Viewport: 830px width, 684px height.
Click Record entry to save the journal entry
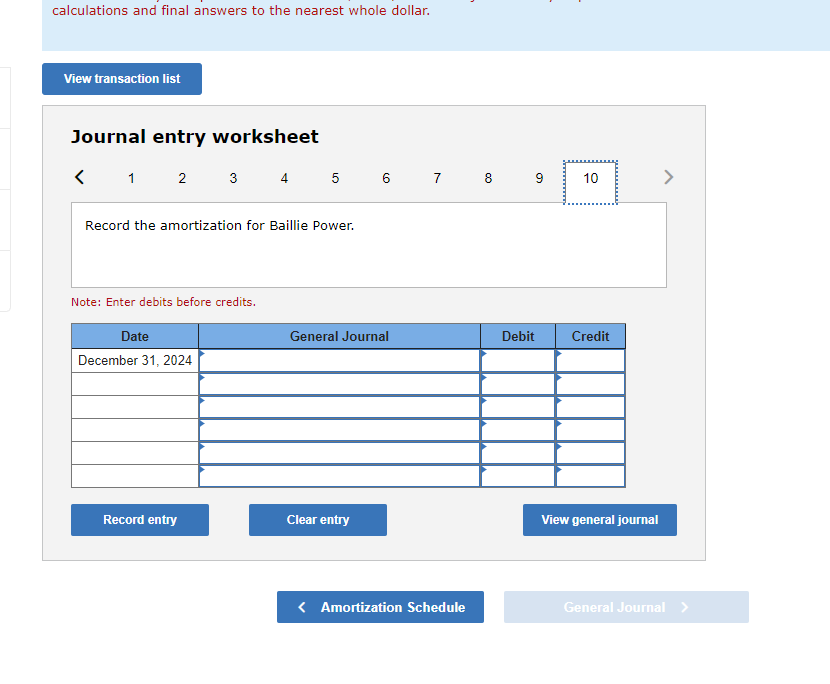click(x=139, y=520)
